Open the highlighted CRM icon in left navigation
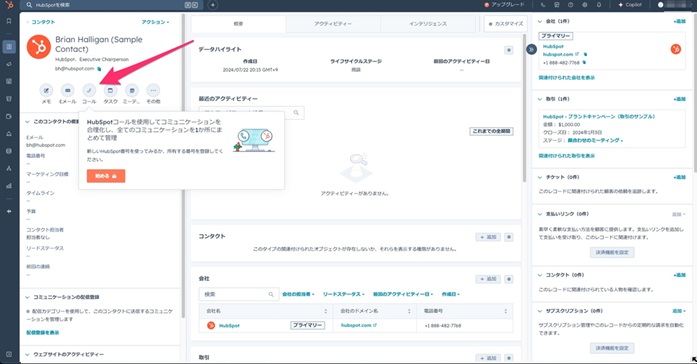This screenshot has height=364, width=697. point(9,47)
